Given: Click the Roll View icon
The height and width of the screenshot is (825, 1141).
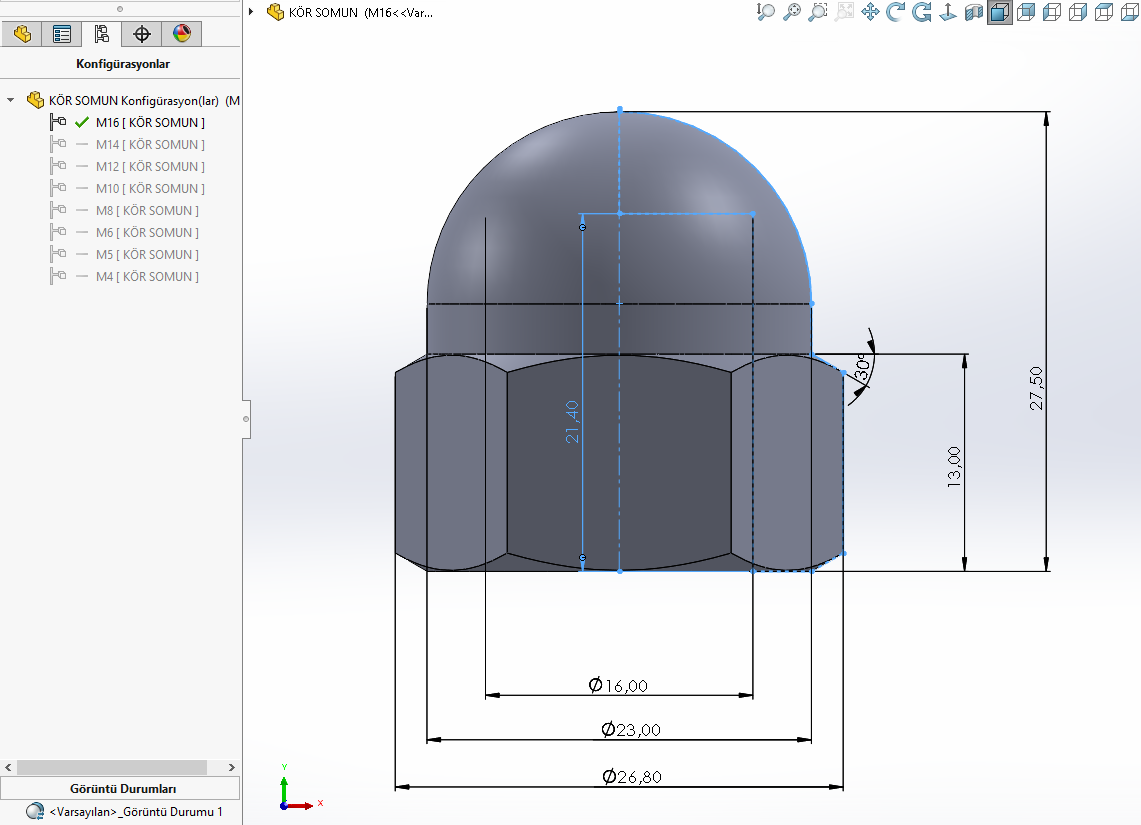Looking at the screenshot, I should [922, 12].
